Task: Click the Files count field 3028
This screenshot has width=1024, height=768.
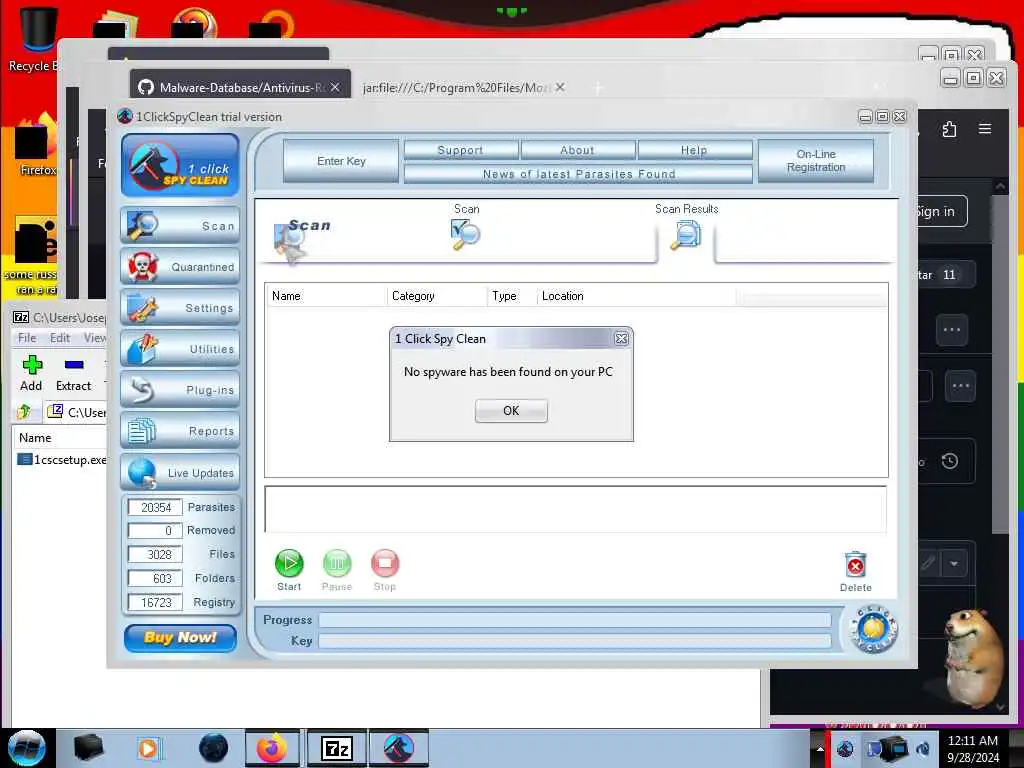Action: pyautogui.click(x=155, y=554)
